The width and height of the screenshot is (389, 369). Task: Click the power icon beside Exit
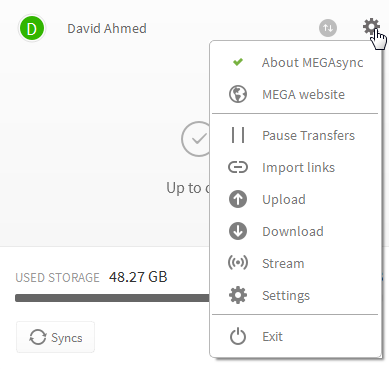tap(238, 336)
